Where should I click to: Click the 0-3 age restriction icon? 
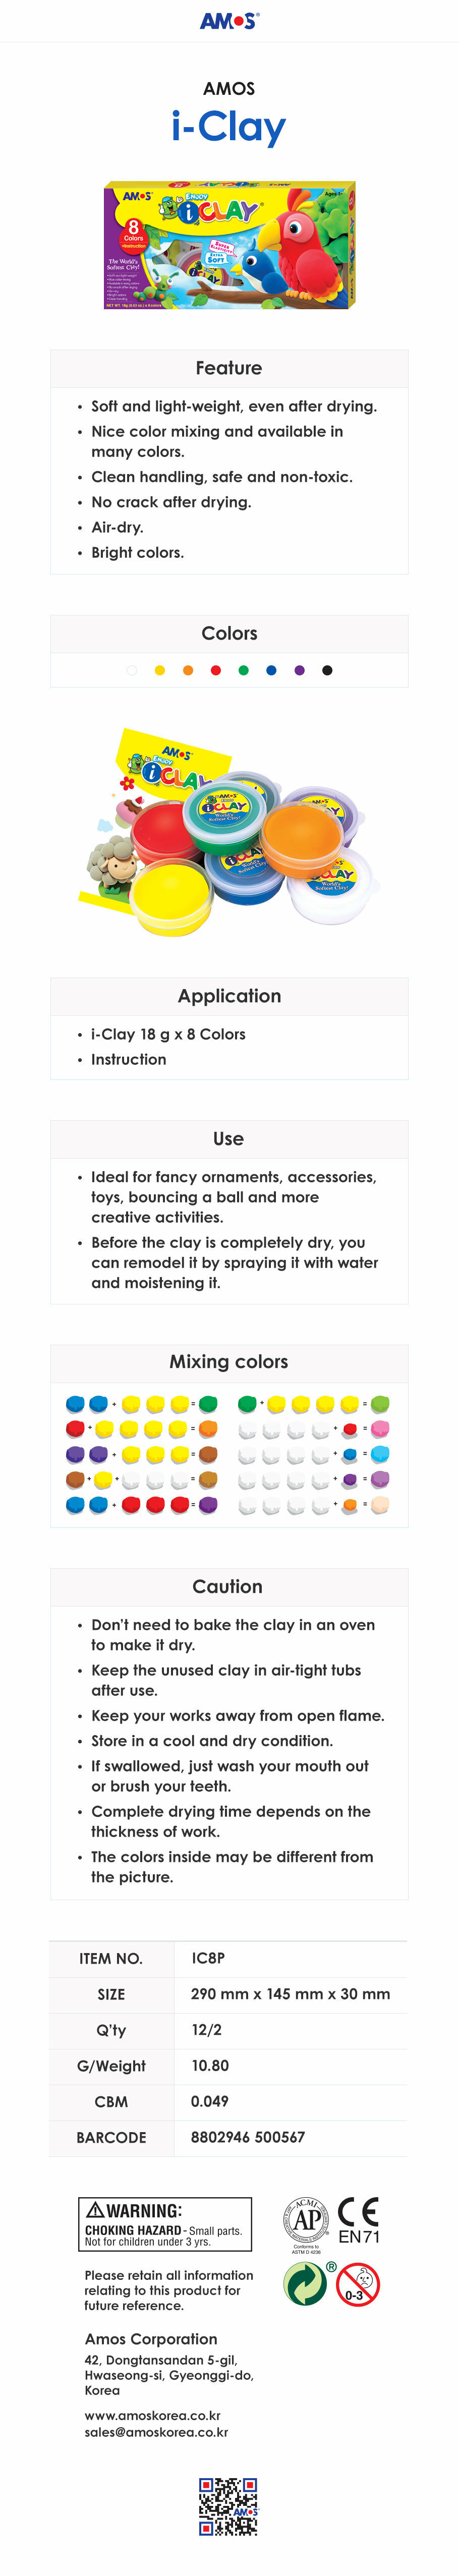(358, 2284)
